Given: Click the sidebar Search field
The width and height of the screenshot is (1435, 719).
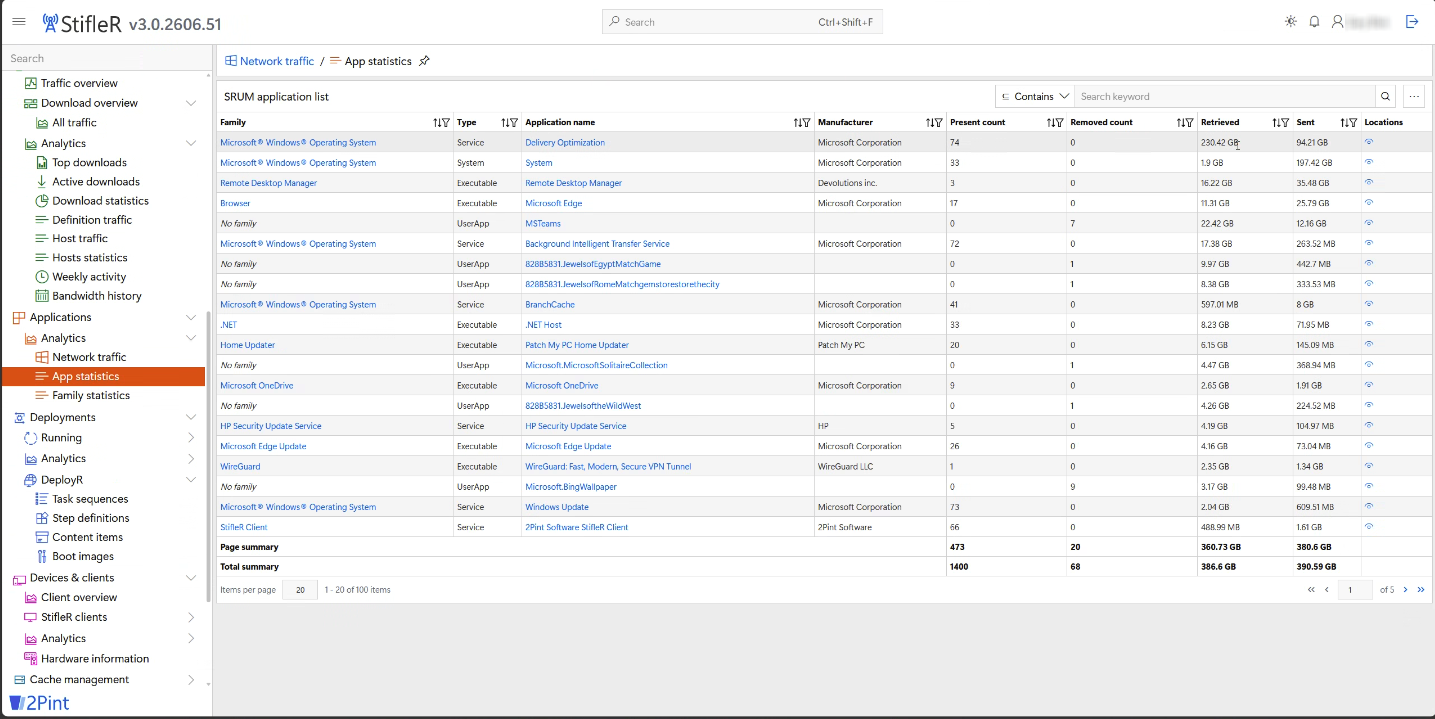Looking at the screenshot, I should tap(106, 58).
